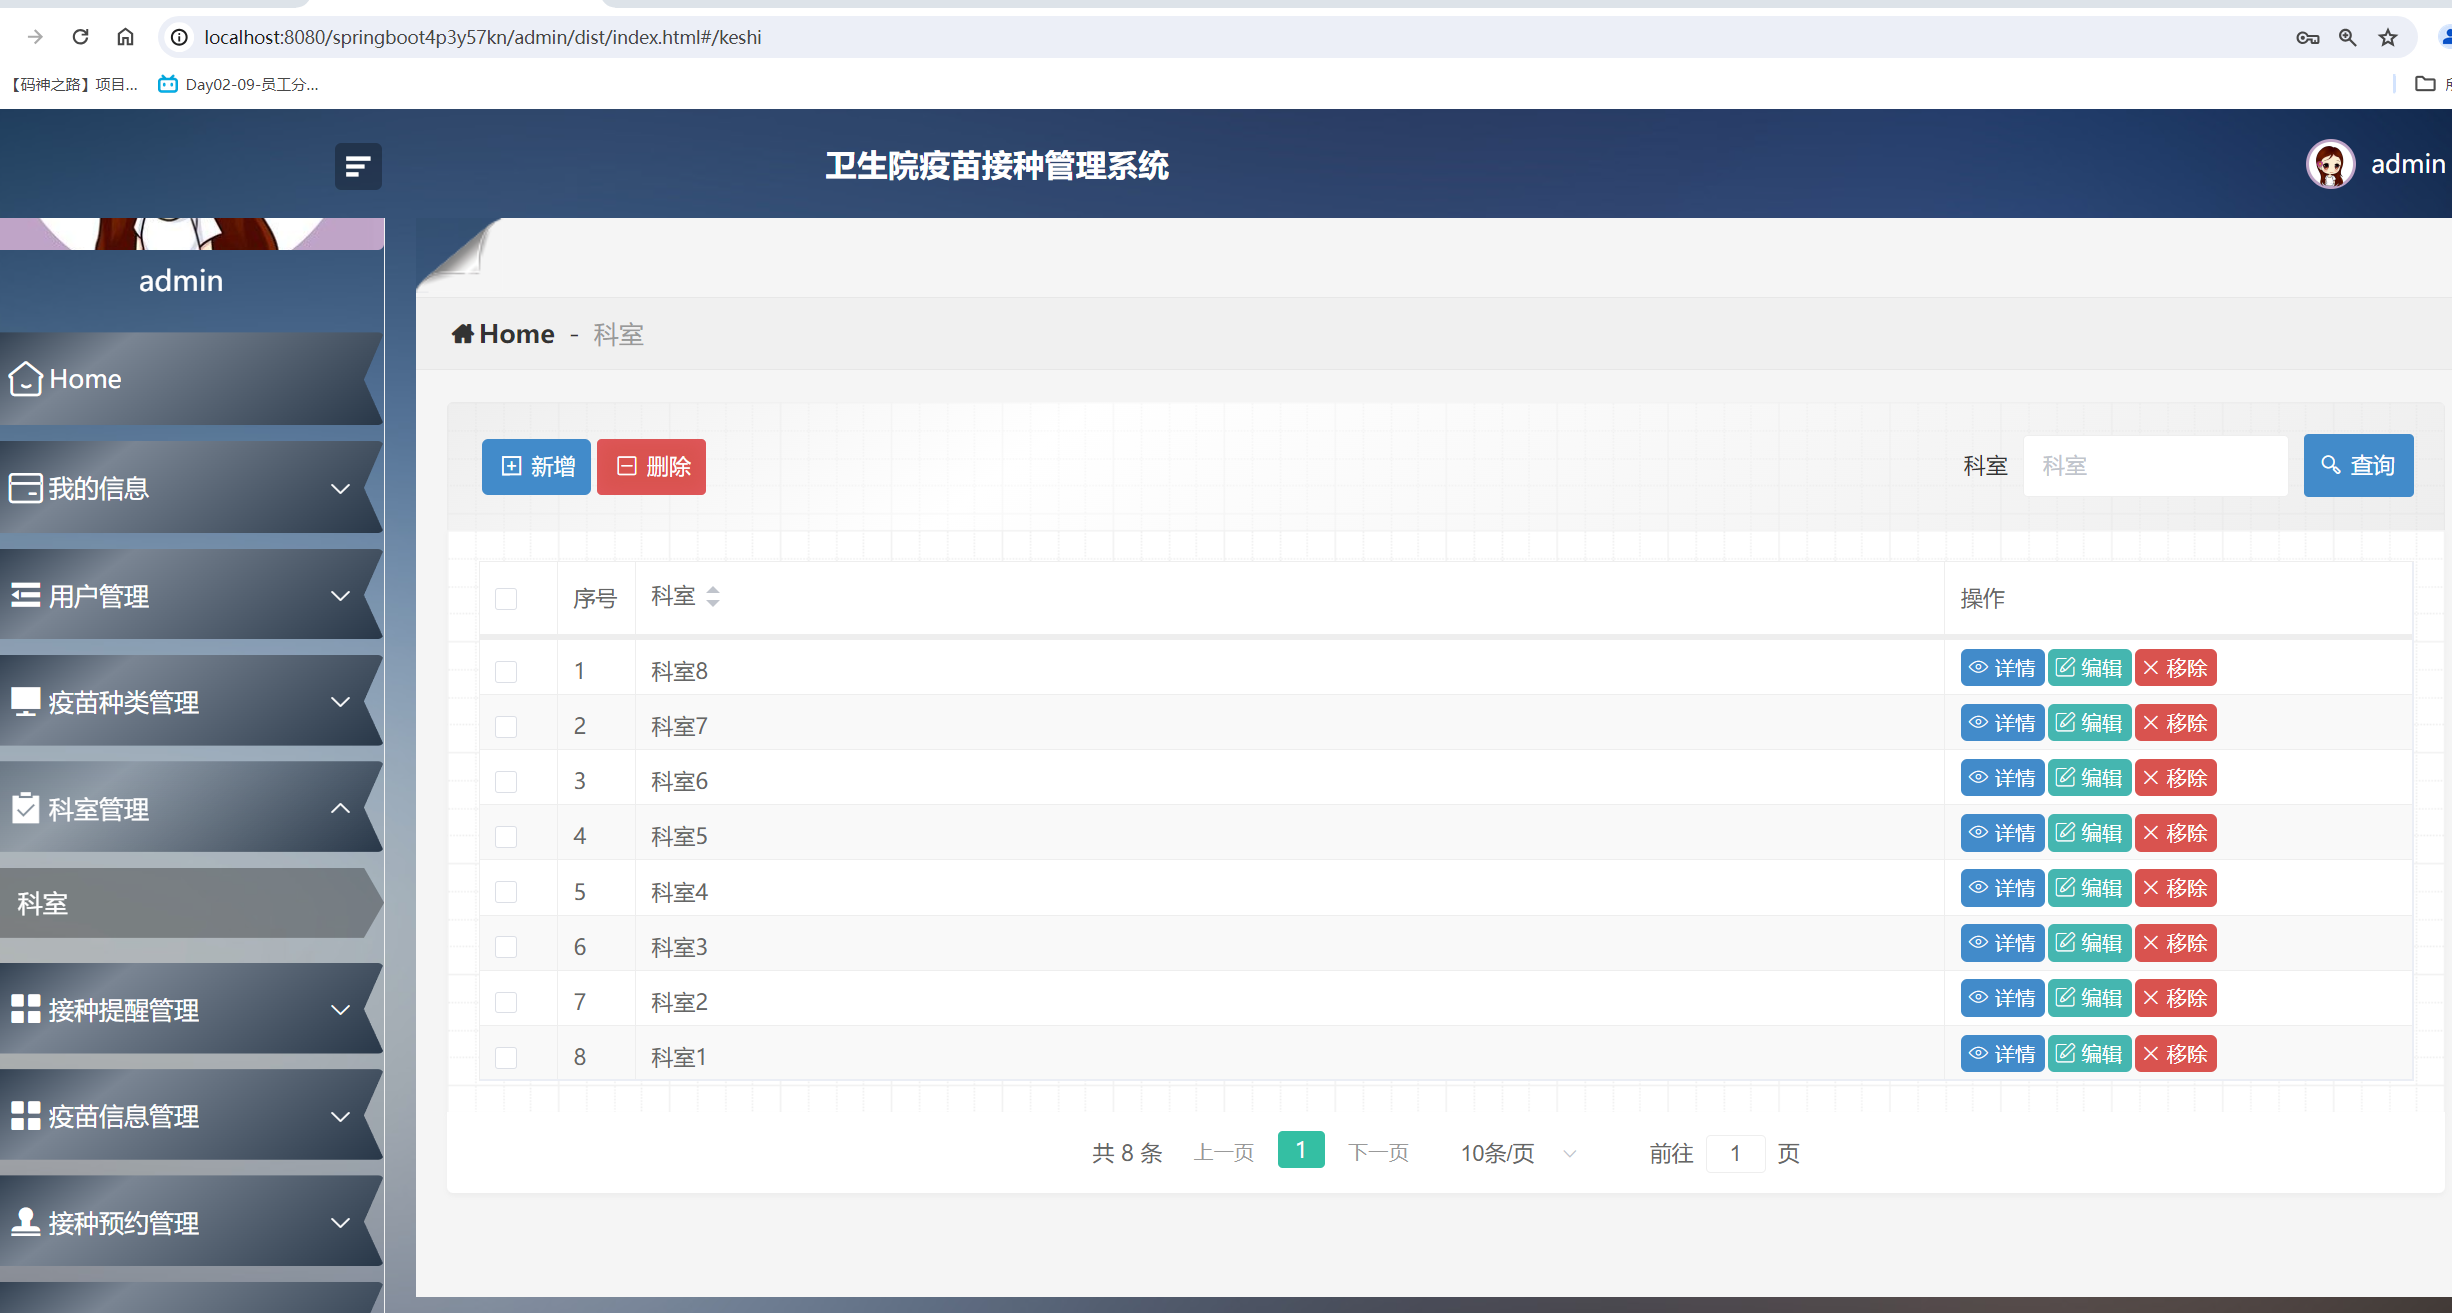Click the admin avatar in header
This screenshot has width=2452, height=1313.
pos(2330,164)
